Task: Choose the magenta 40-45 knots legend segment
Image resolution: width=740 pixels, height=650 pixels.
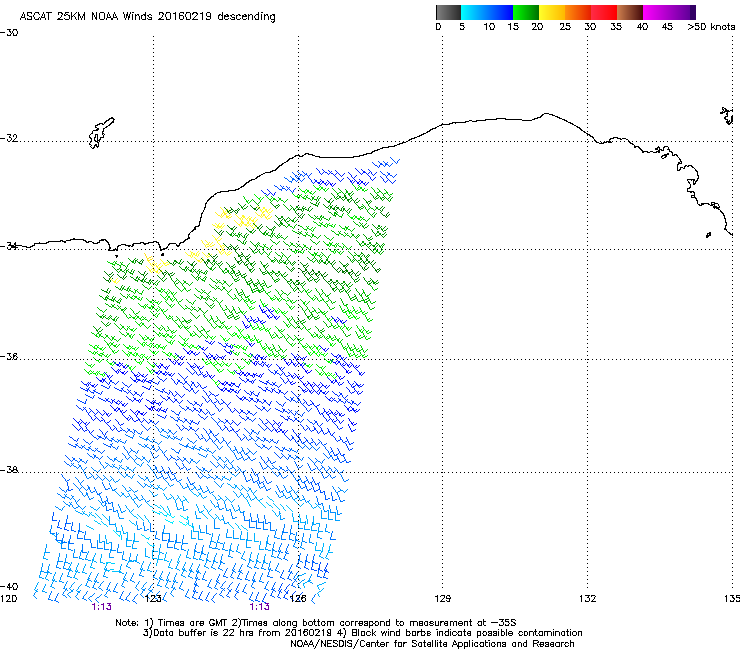Action: pyautogui.click(x=656, y=12)
